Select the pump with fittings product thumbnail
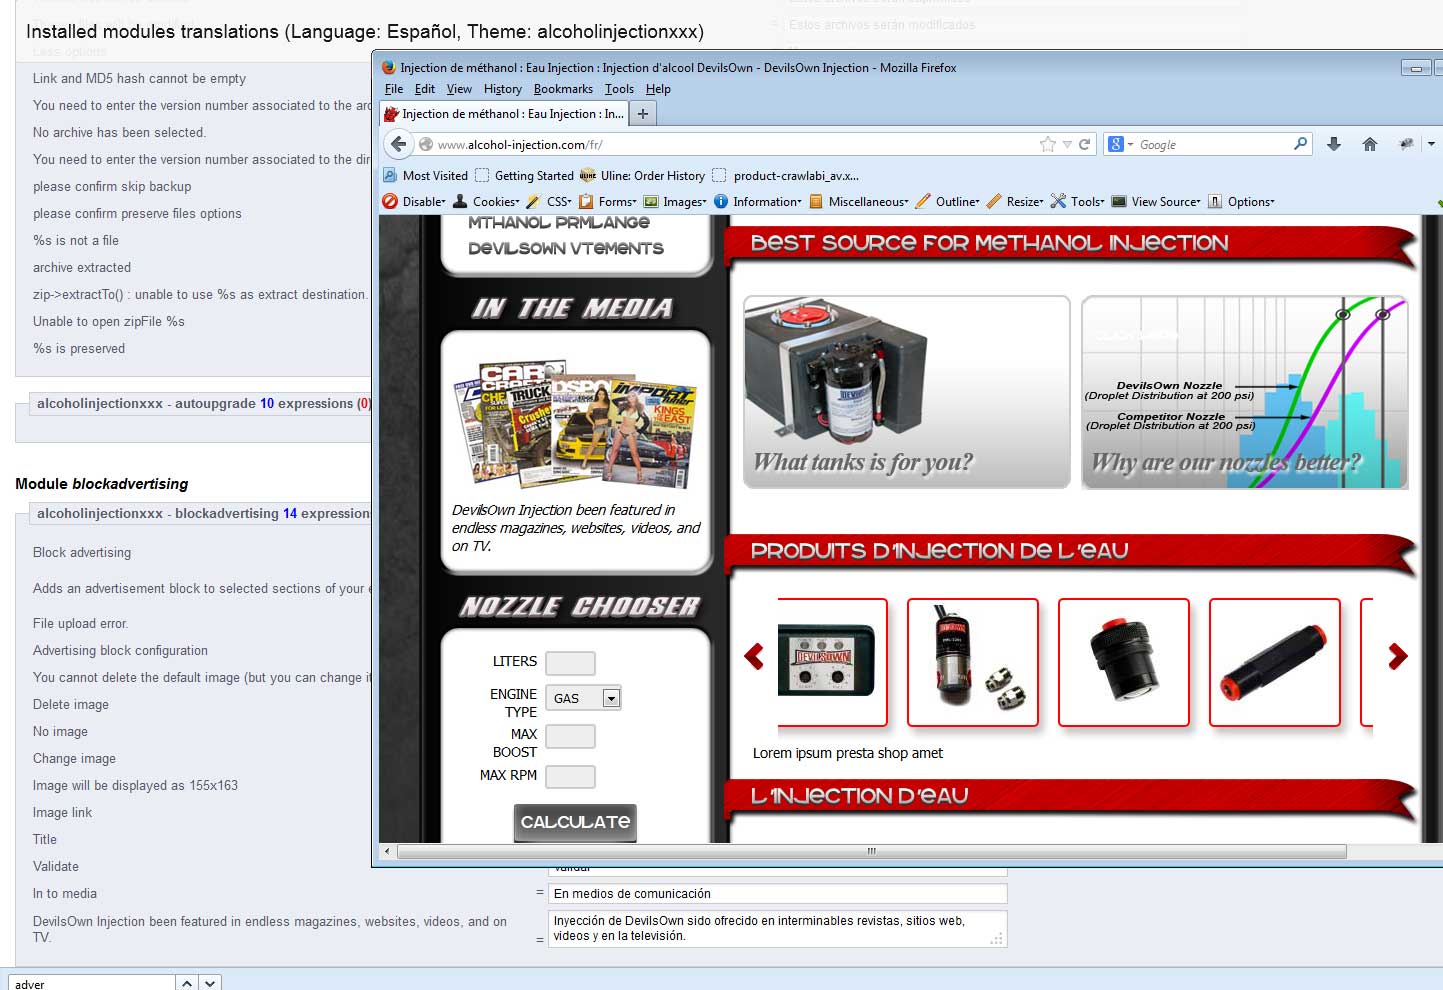Image resolution: width=1443 pixels, height=990 pixels. (973, 662)
